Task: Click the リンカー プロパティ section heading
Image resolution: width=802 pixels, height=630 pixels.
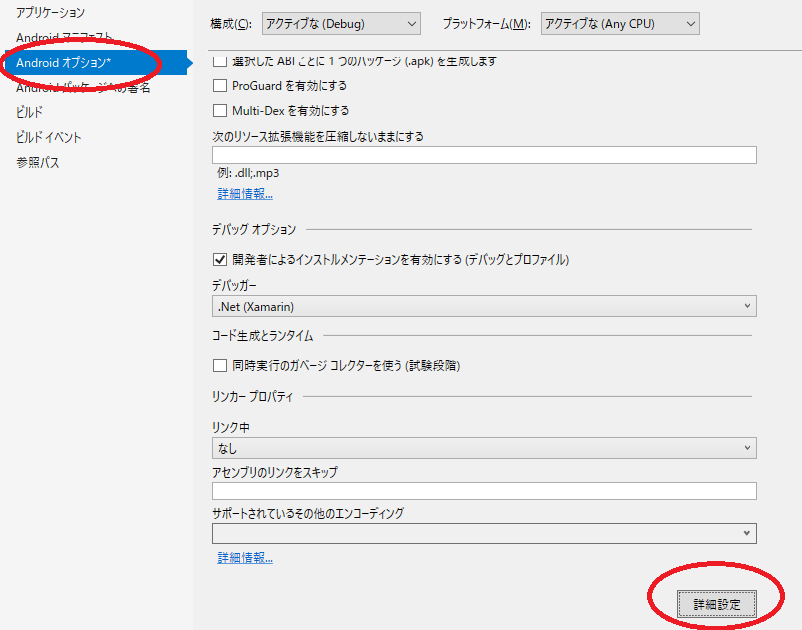Action: (x=253, y=396)
